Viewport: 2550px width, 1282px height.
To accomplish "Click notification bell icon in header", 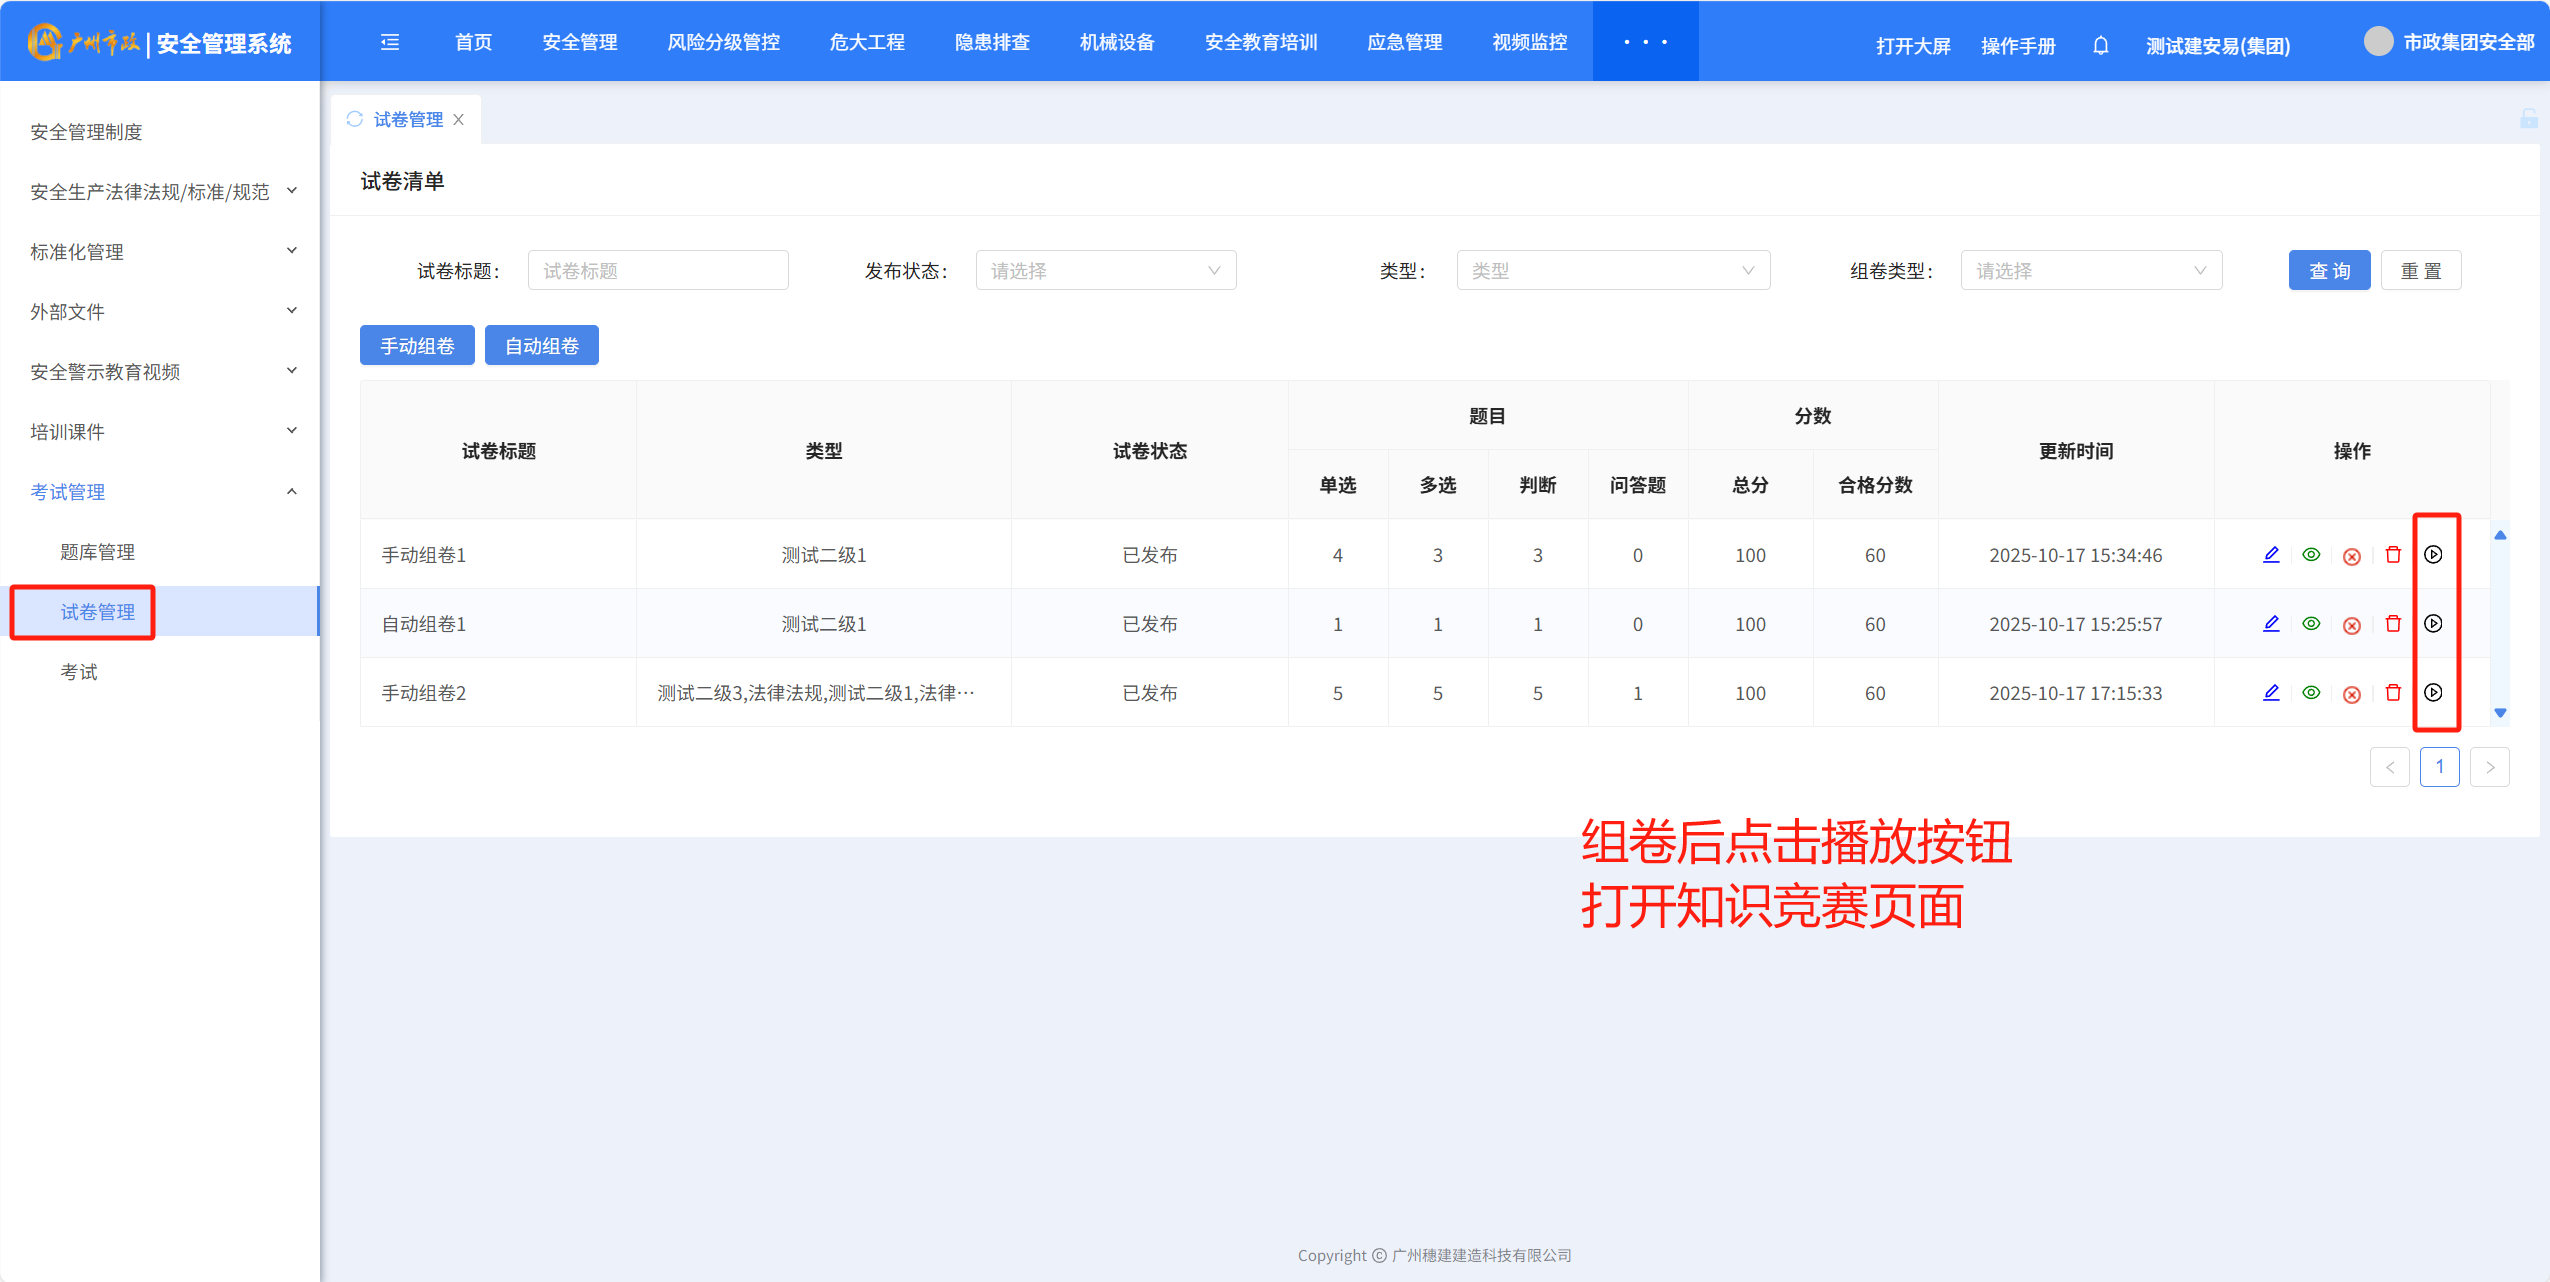I will [x=2101, y=46].
